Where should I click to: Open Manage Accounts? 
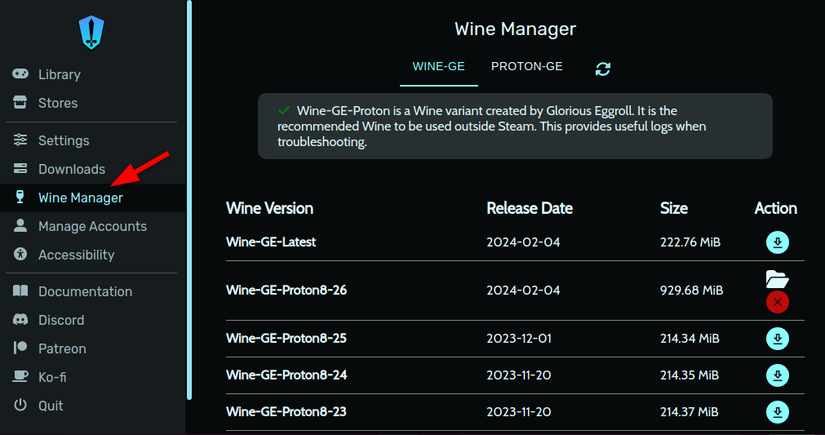click(x=93, y=226)
